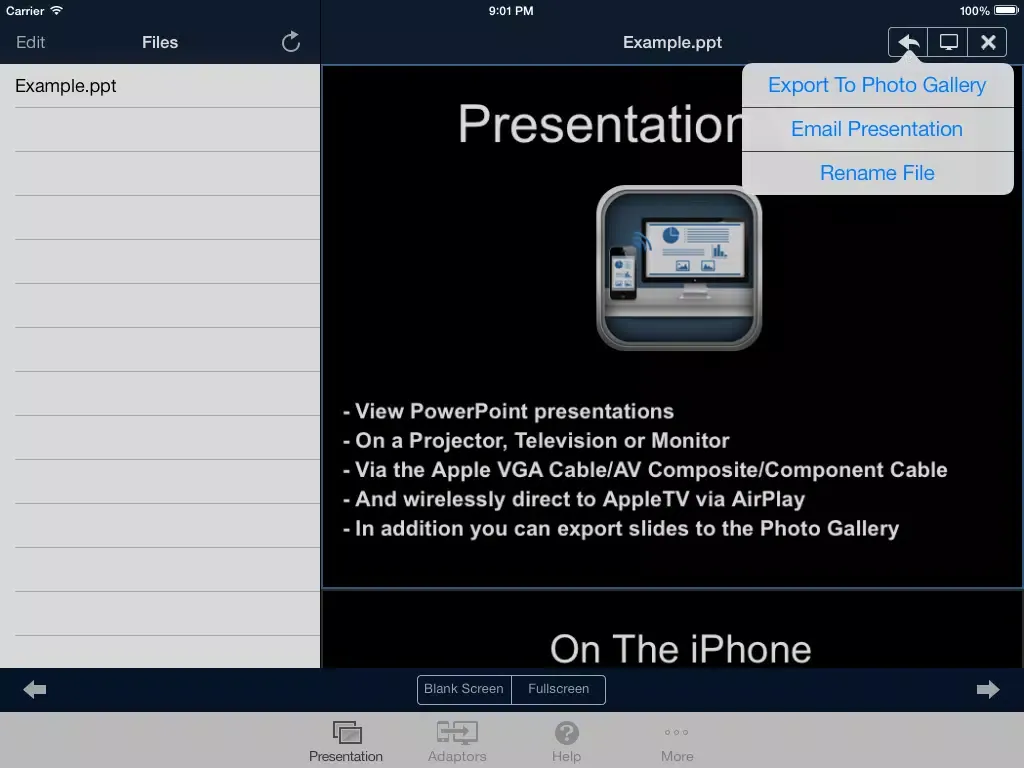Choose Export To Photo Gallery
This screenshot has width=1024, height=768.
click(x=877, y=85)
